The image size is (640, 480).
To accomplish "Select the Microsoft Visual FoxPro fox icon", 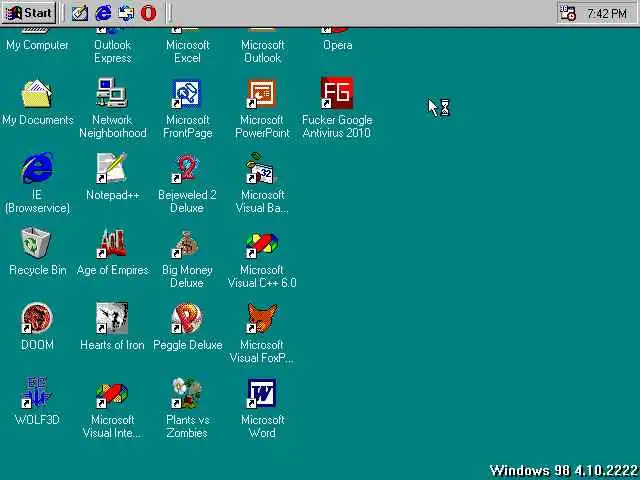I will click(262, 318).
